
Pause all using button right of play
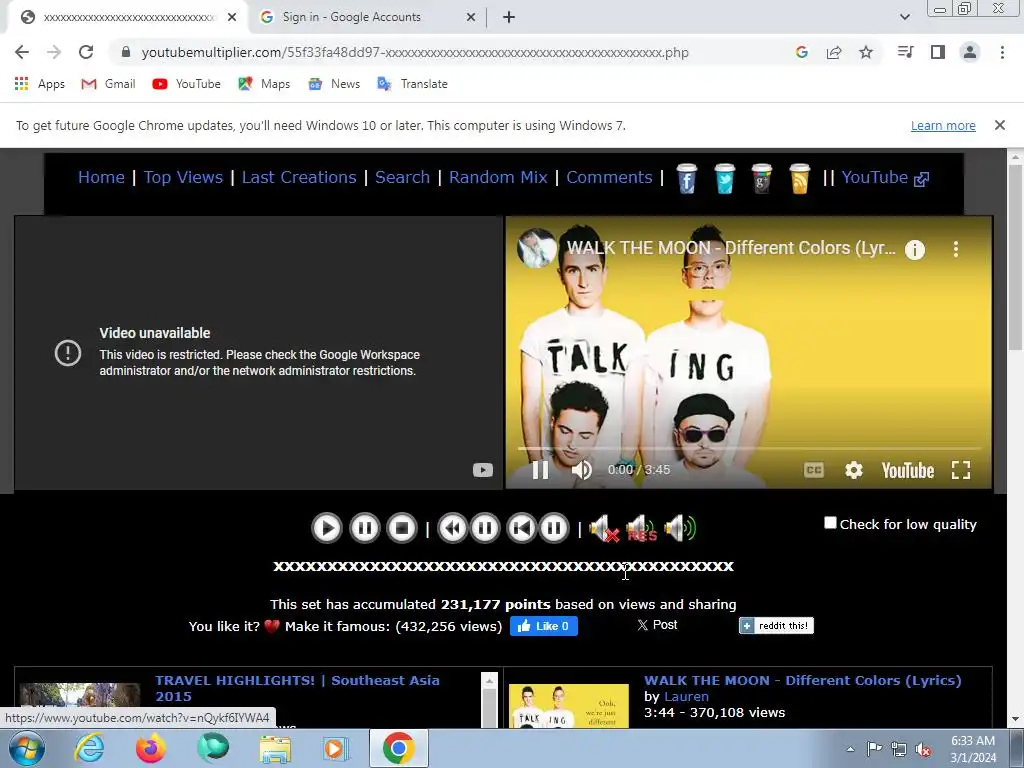click(364, 528)
